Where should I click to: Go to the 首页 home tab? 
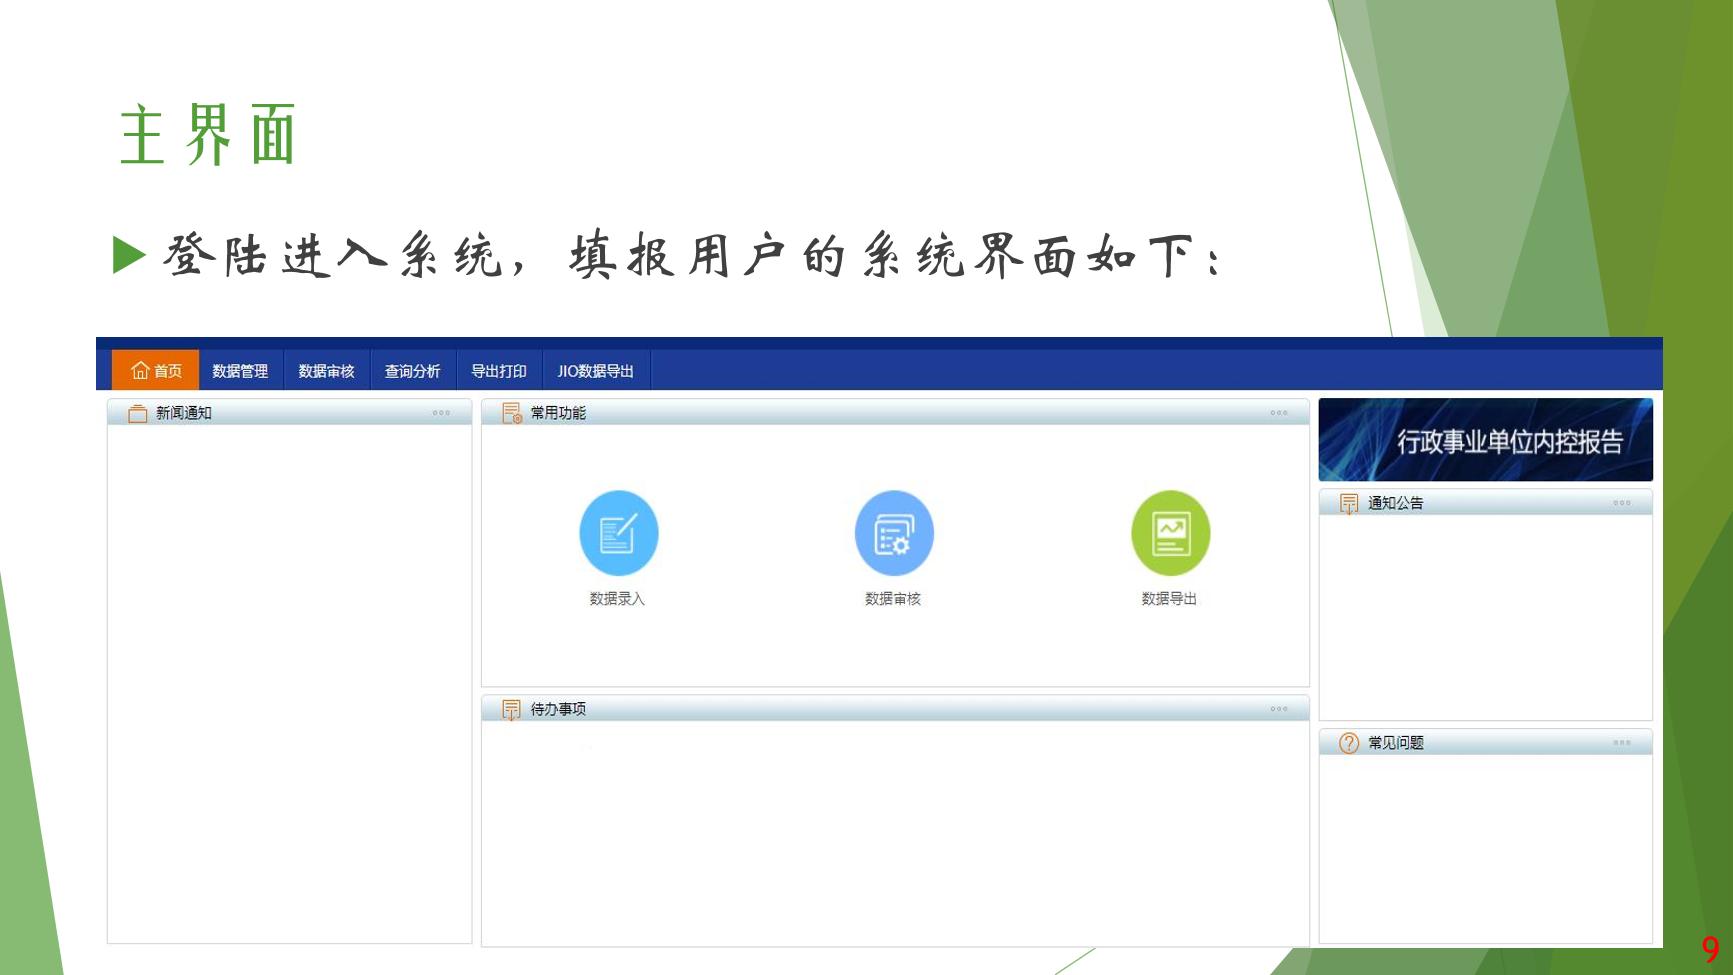point(156,371)
